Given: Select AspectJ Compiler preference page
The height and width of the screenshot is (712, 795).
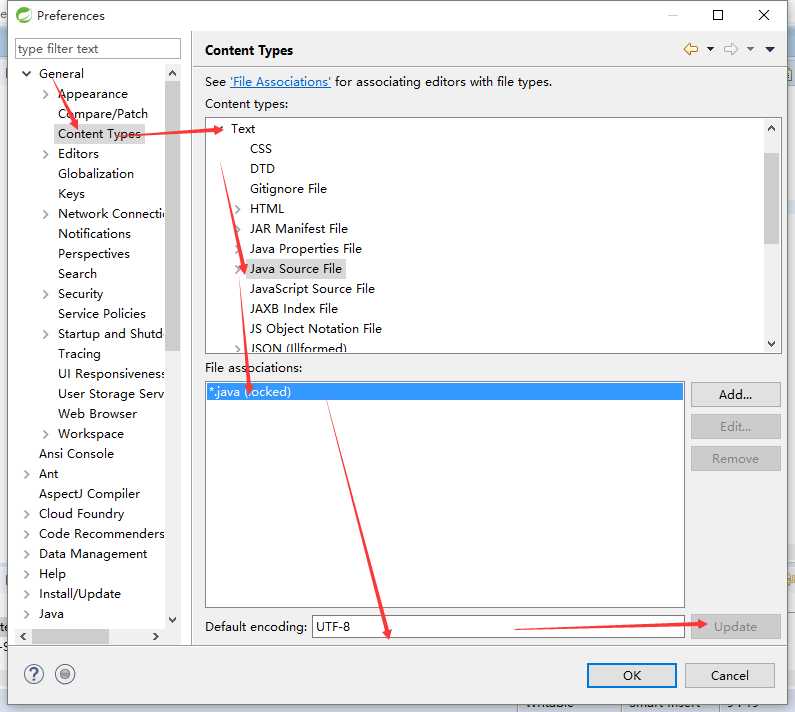Looking at the screenshot, I should [89, 494].
